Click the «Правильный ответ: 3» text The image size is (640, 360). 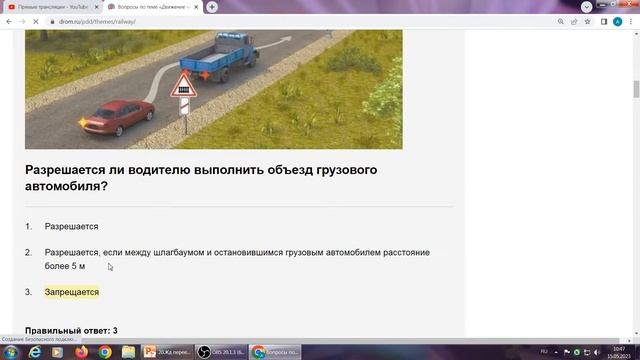(x=71, y=331)
